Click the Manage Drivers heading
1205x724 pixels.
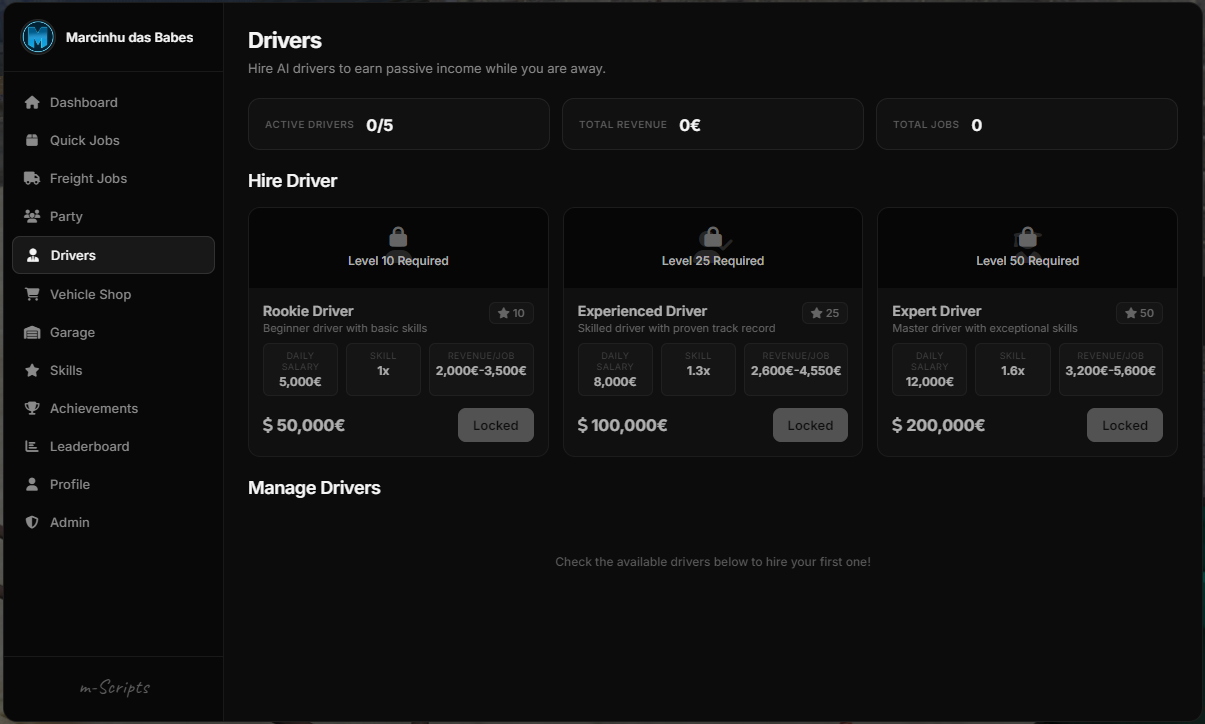pos(314,488)
